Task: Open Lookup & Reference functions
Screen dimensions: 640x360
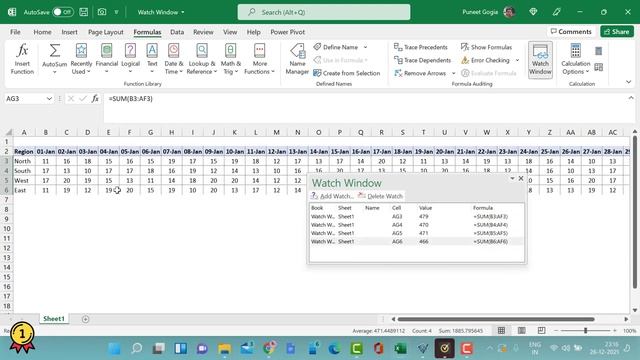Action: pos(202,59)
